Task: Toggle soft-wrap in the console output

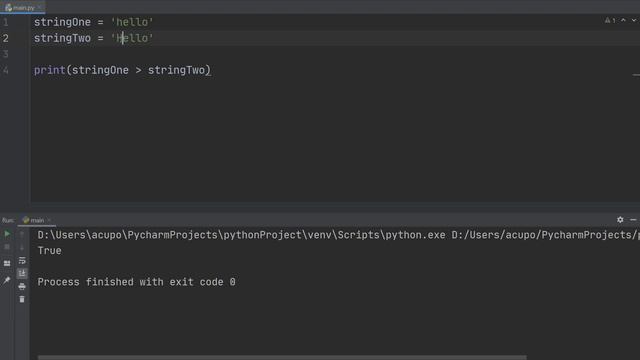Action: point(22,260)
